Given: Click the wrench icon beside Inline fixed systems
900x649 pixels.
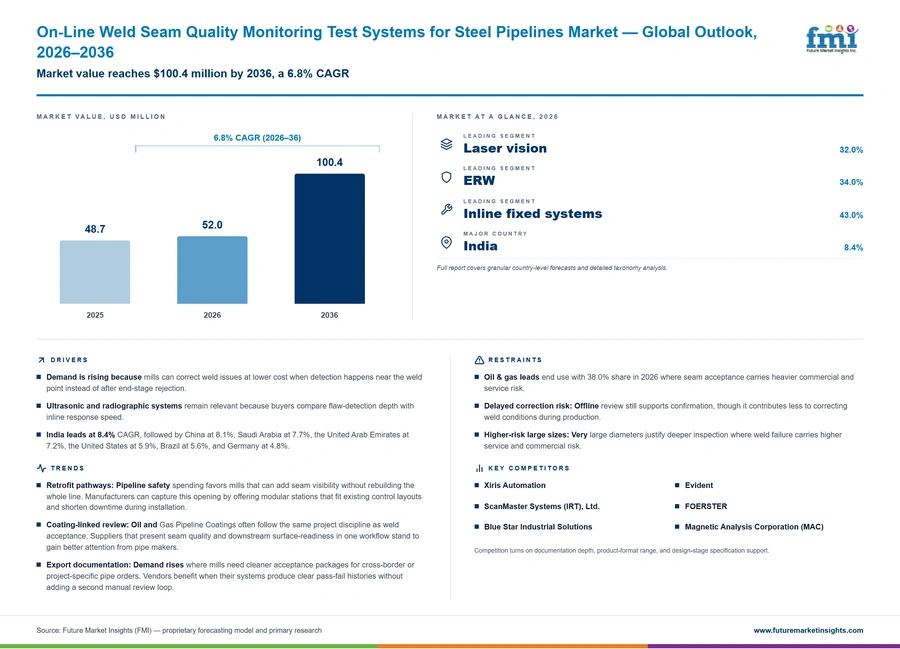Looking at the screenshot, I should 446,209.
